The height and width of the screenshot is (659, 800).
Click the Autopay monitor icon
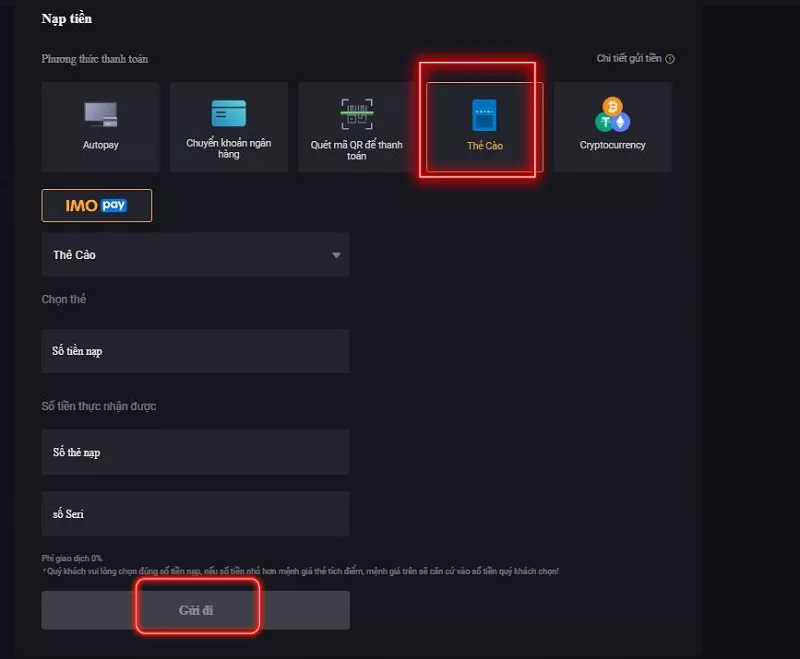(101, 114)
